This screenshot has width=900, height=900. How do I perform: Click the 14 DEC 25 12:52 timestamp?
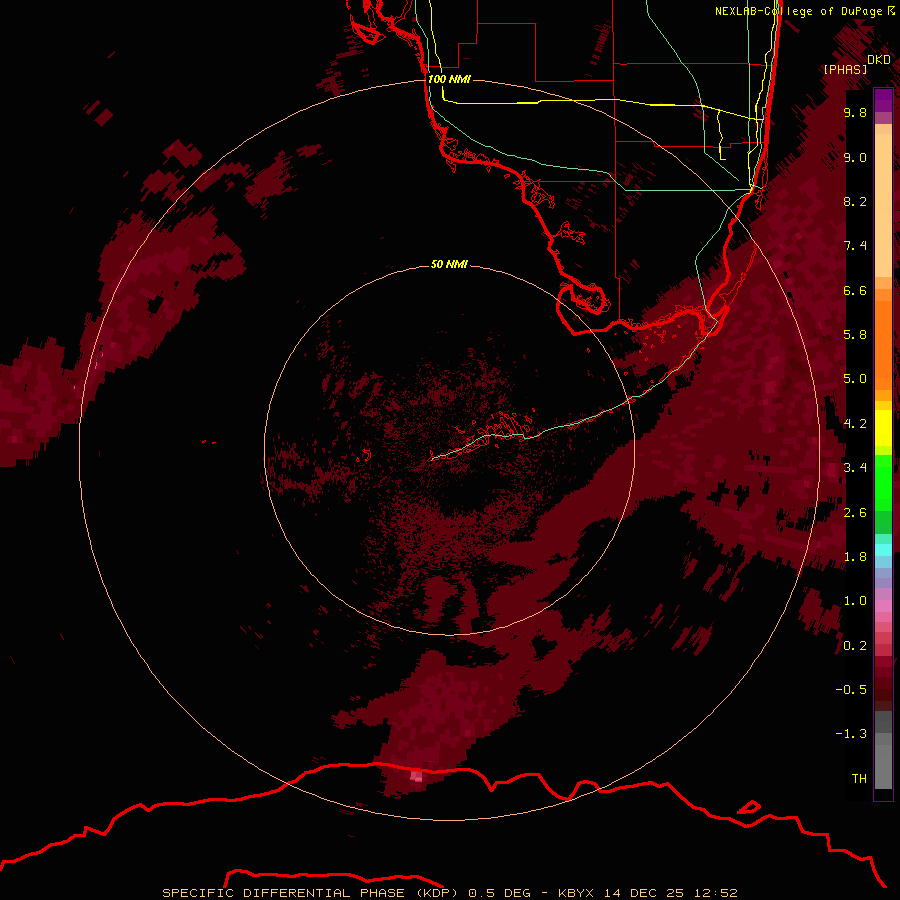click(x=670, y=893)
